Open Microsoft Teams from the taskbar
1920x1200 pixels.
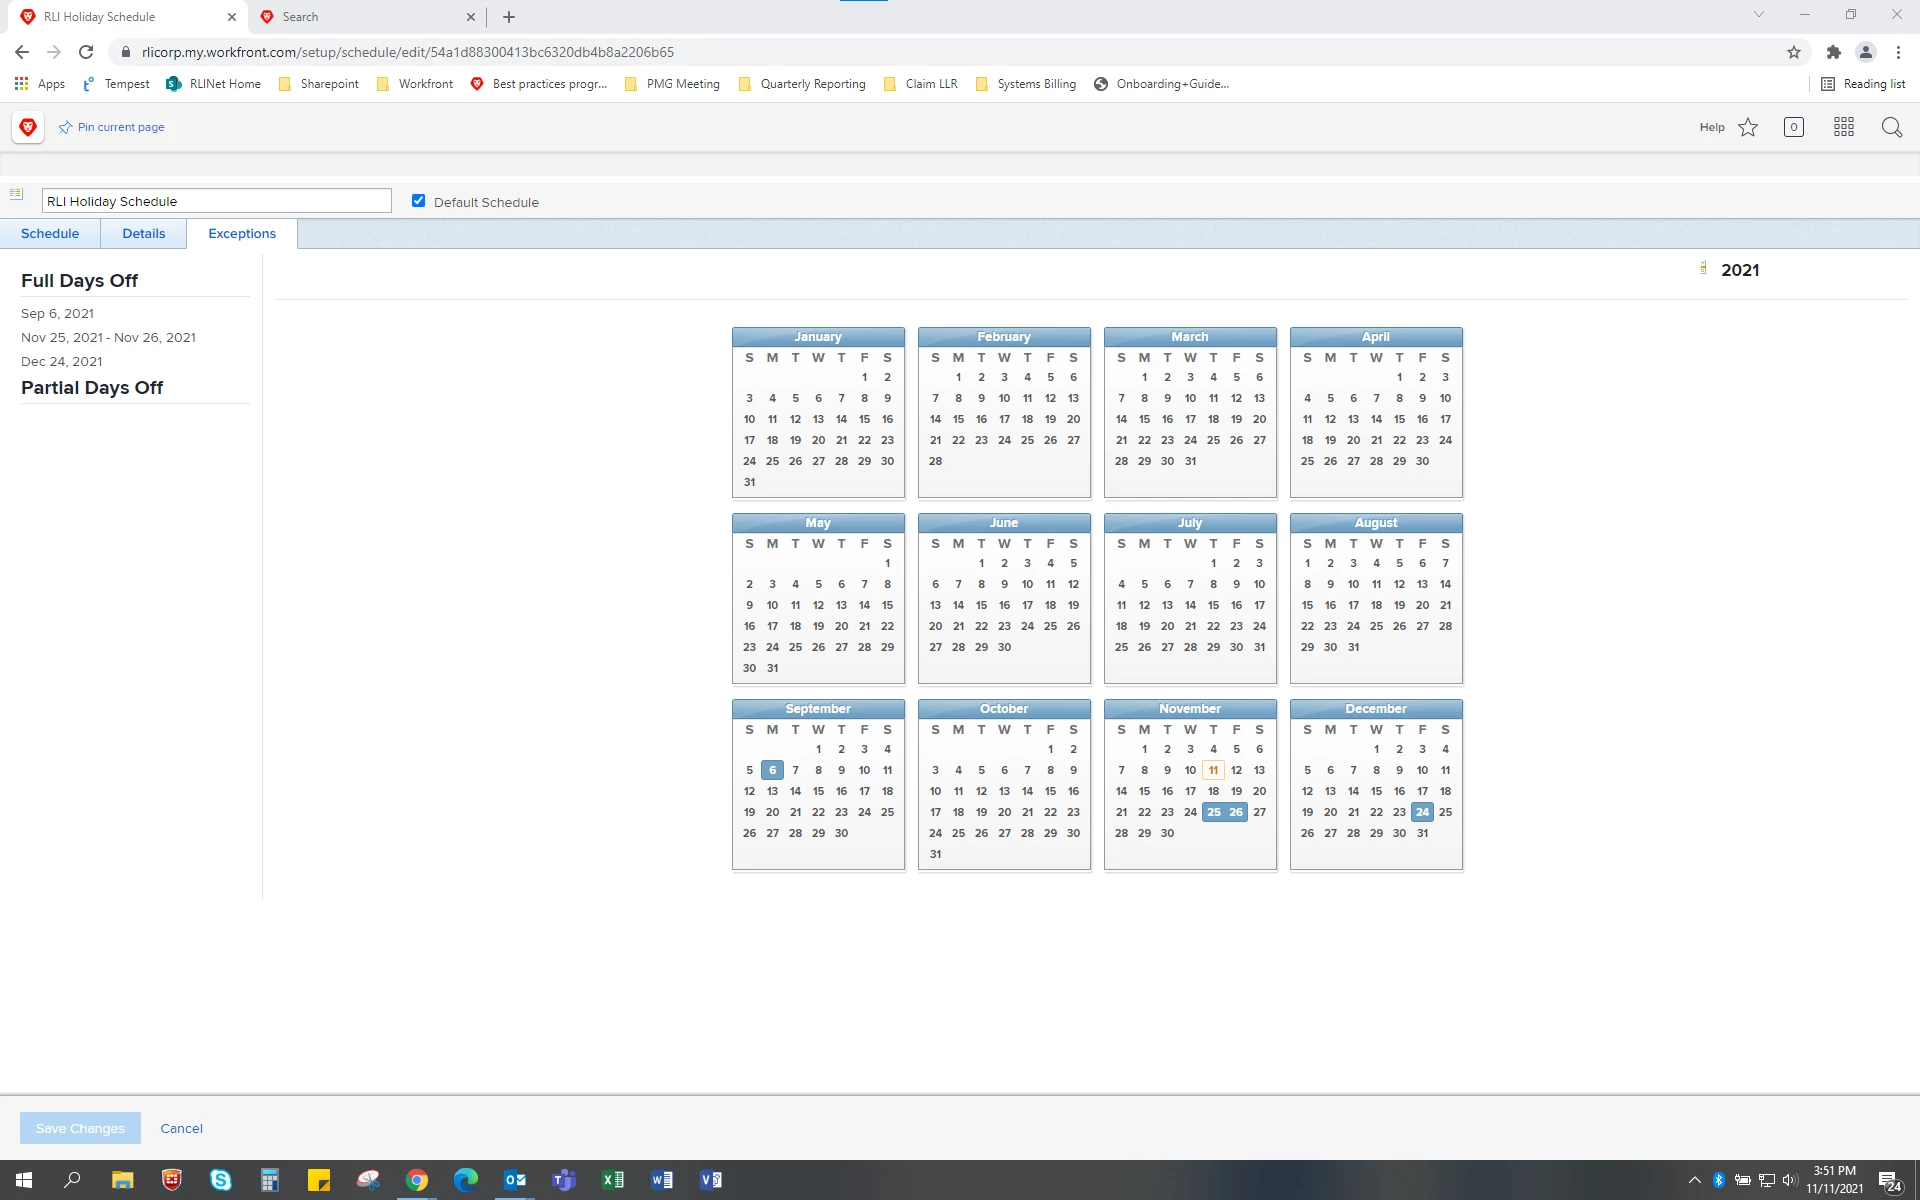coord(564,1180)
